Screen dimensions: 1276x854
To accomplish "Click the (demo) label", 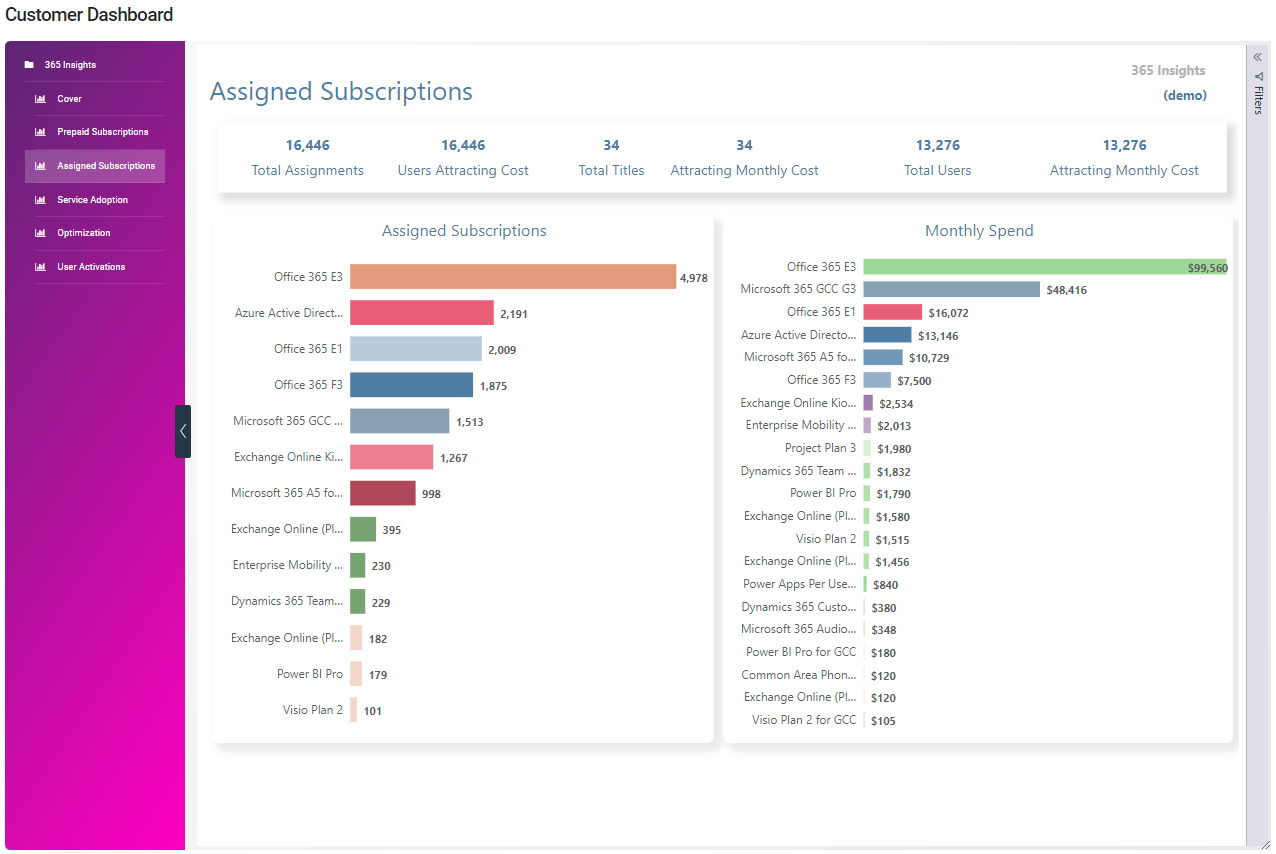I will [1185, 96].
